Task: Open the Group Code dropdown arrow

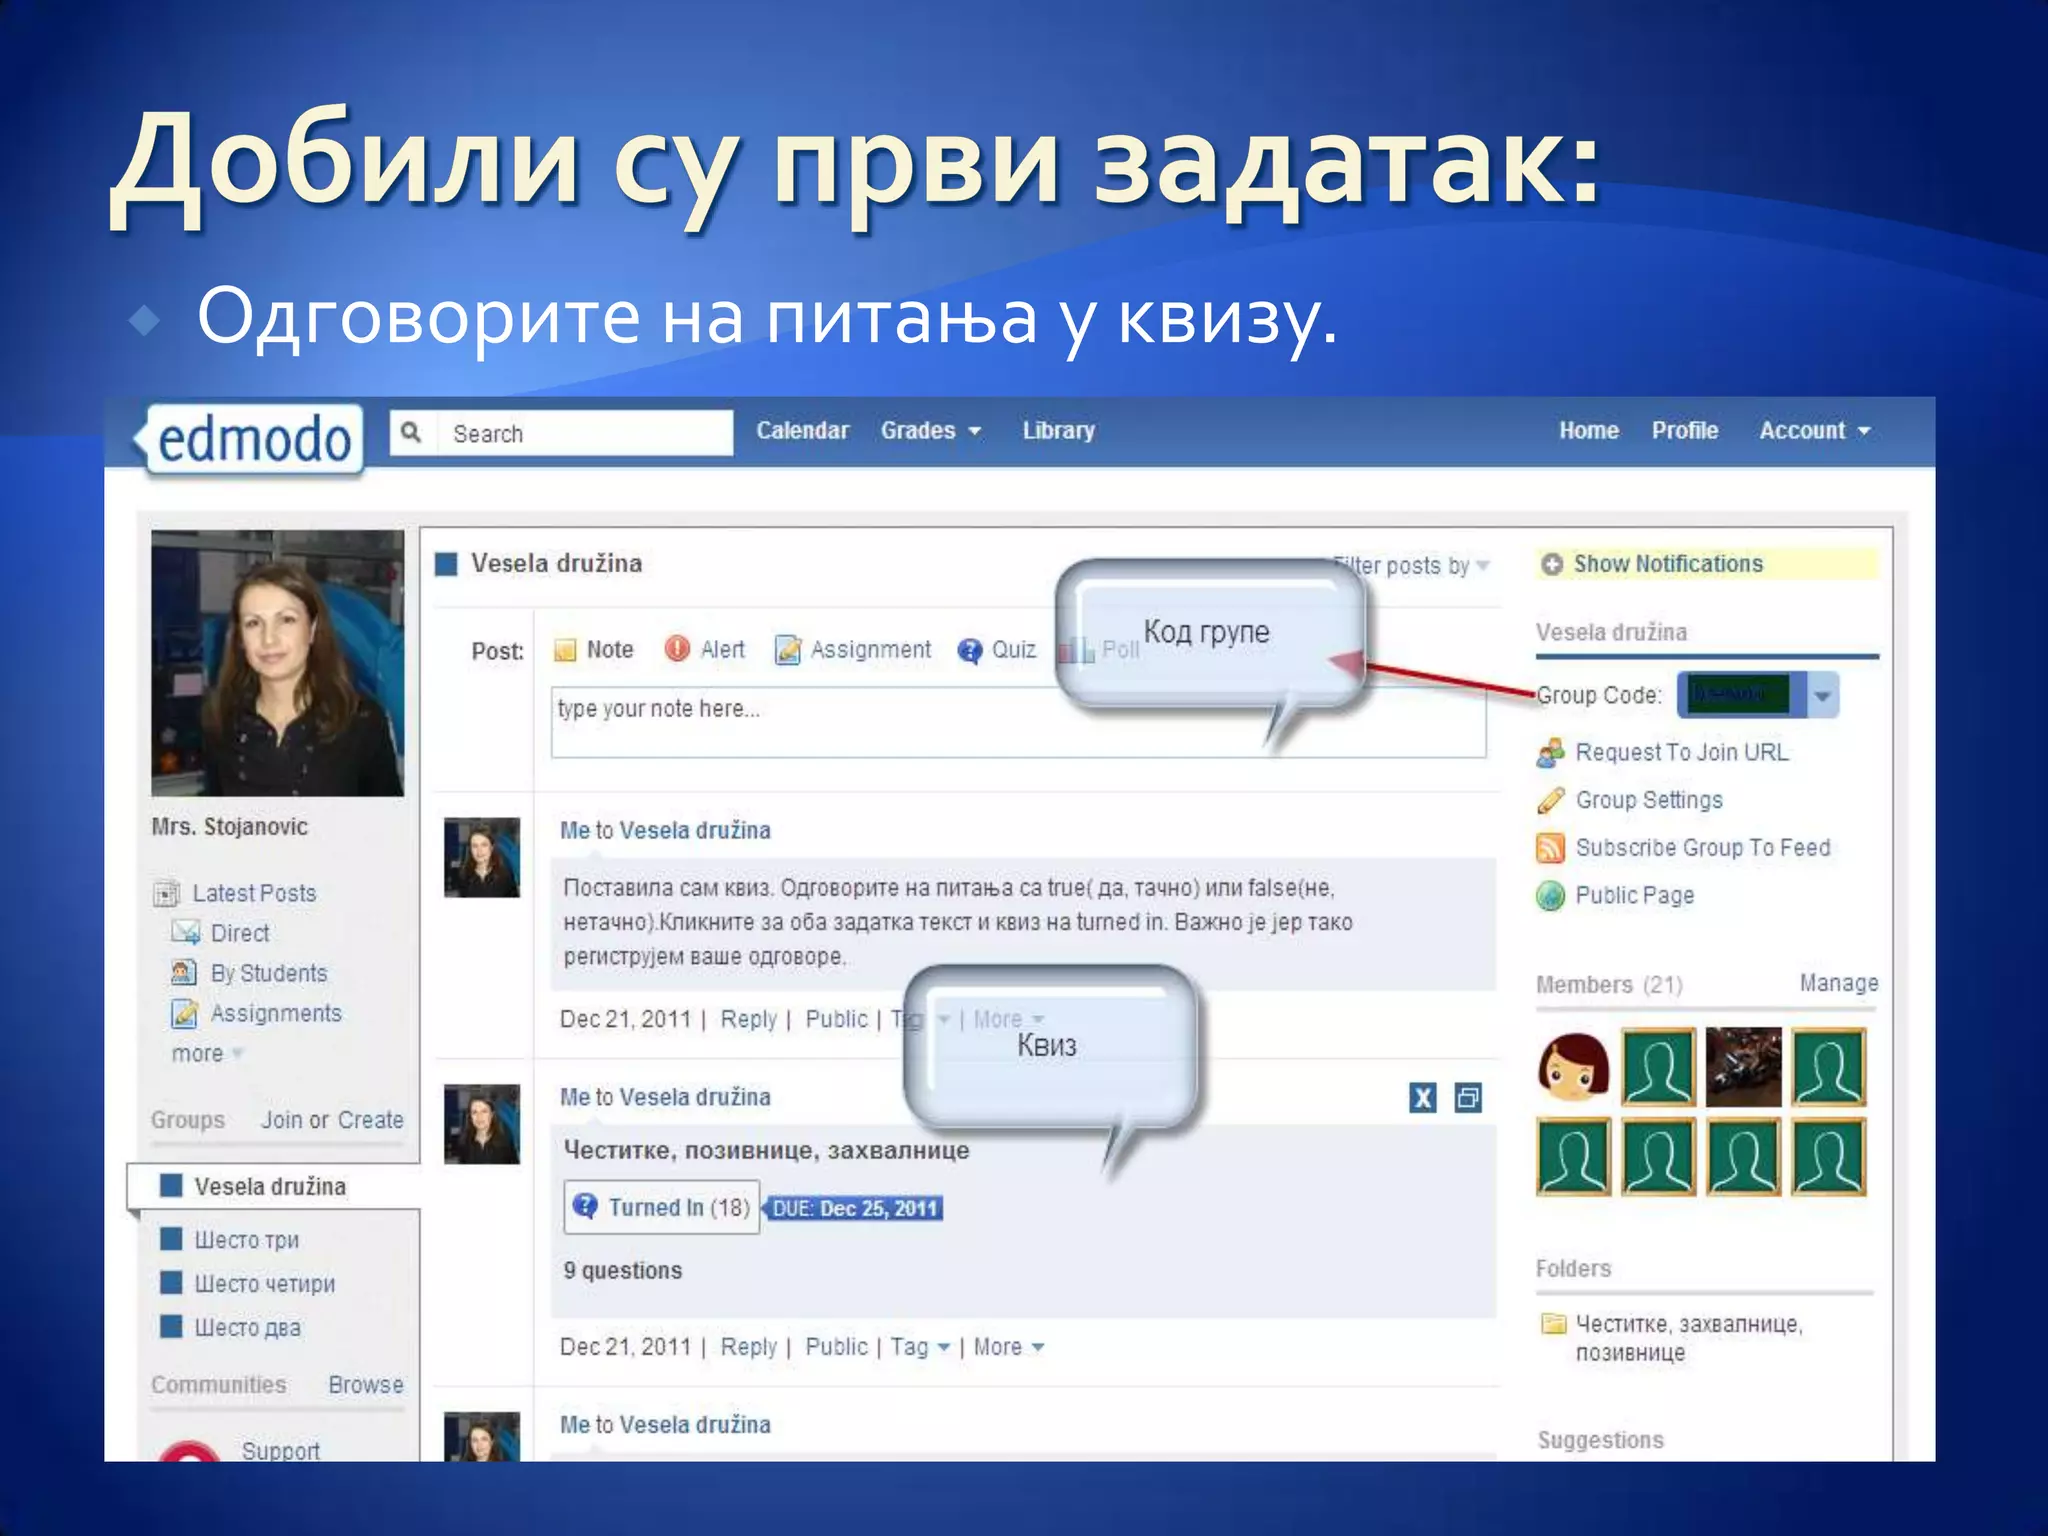Action: [1822, 695]
